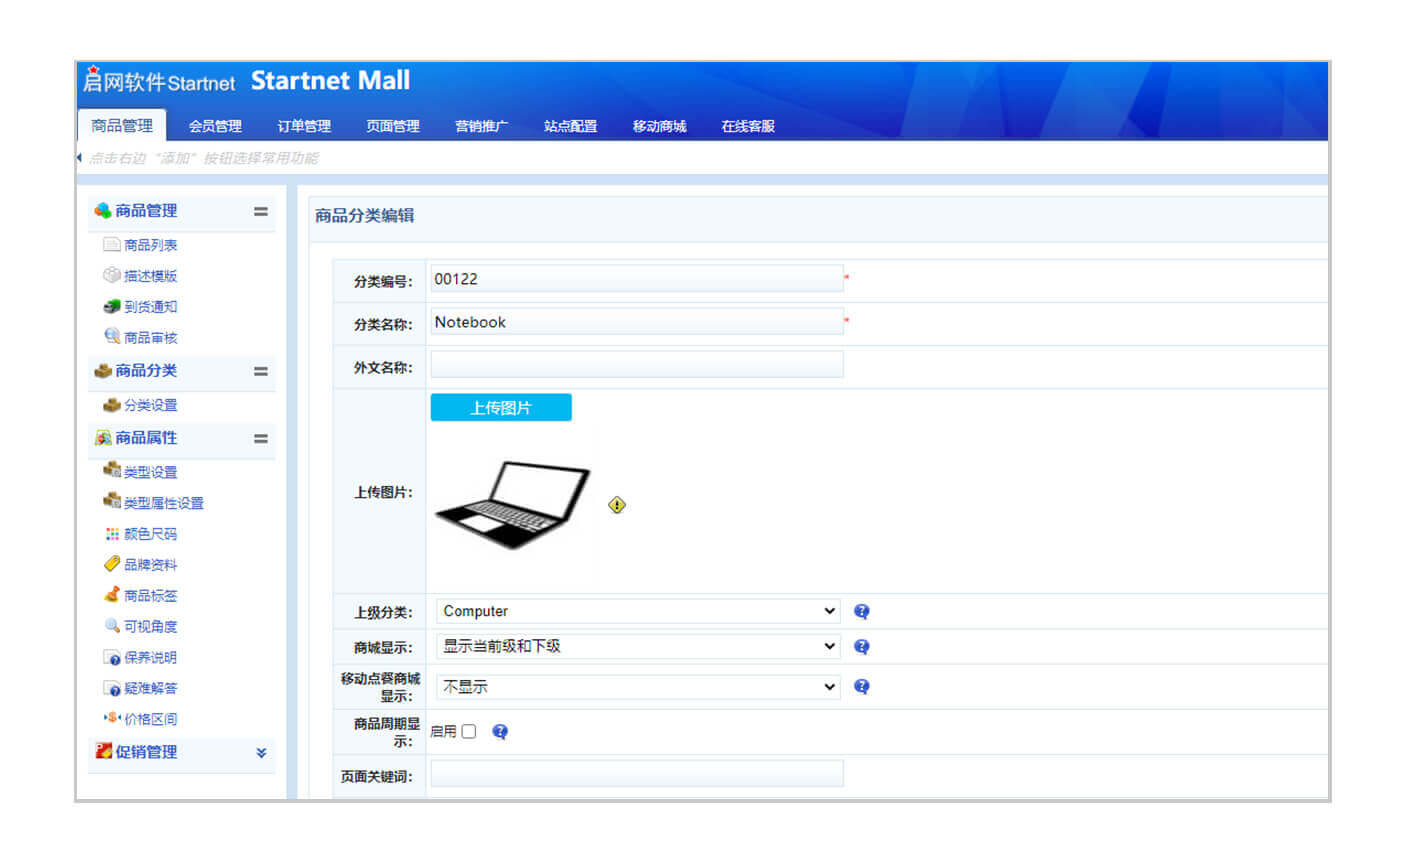Switch to the 订单管理 tab

tap(304, 126)
